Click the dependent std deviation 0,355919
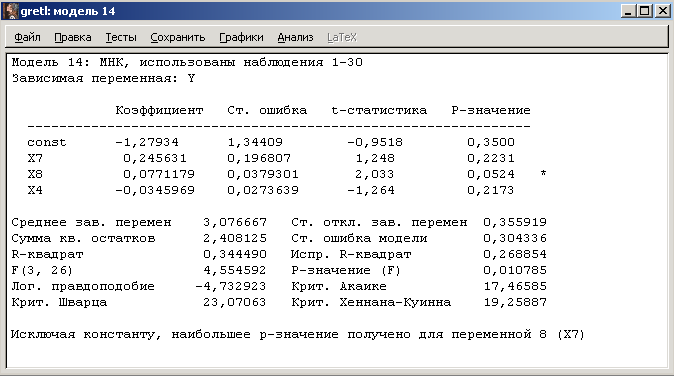The width and height of the screenshot is (674, 376). coord(515,222)
